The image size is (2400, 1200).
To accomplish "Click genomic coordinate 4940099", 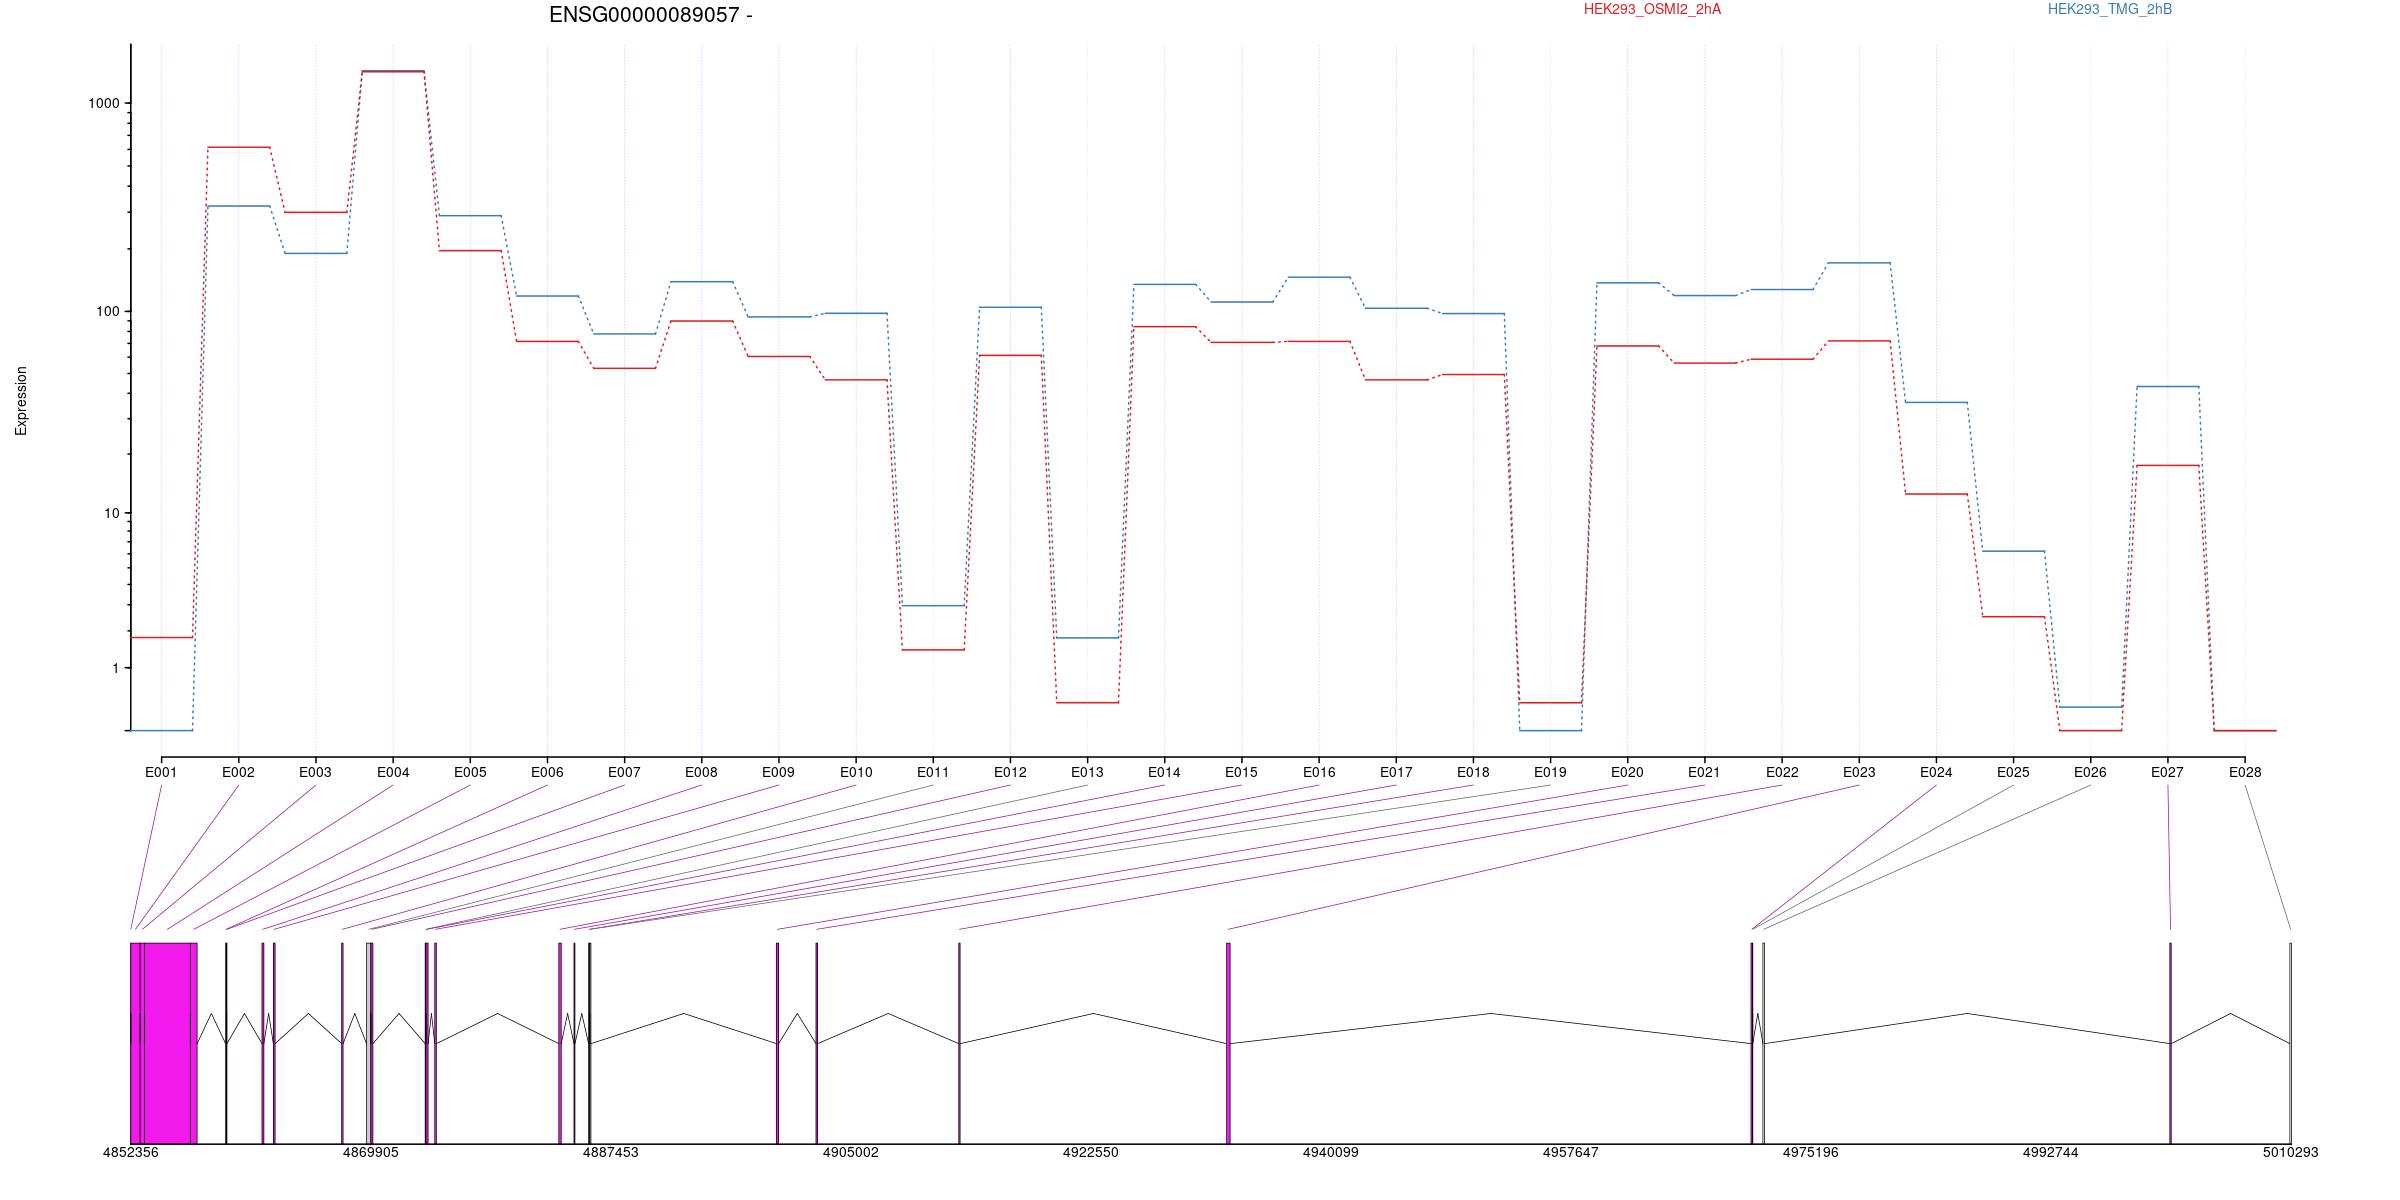I will coord(1330,1152).
